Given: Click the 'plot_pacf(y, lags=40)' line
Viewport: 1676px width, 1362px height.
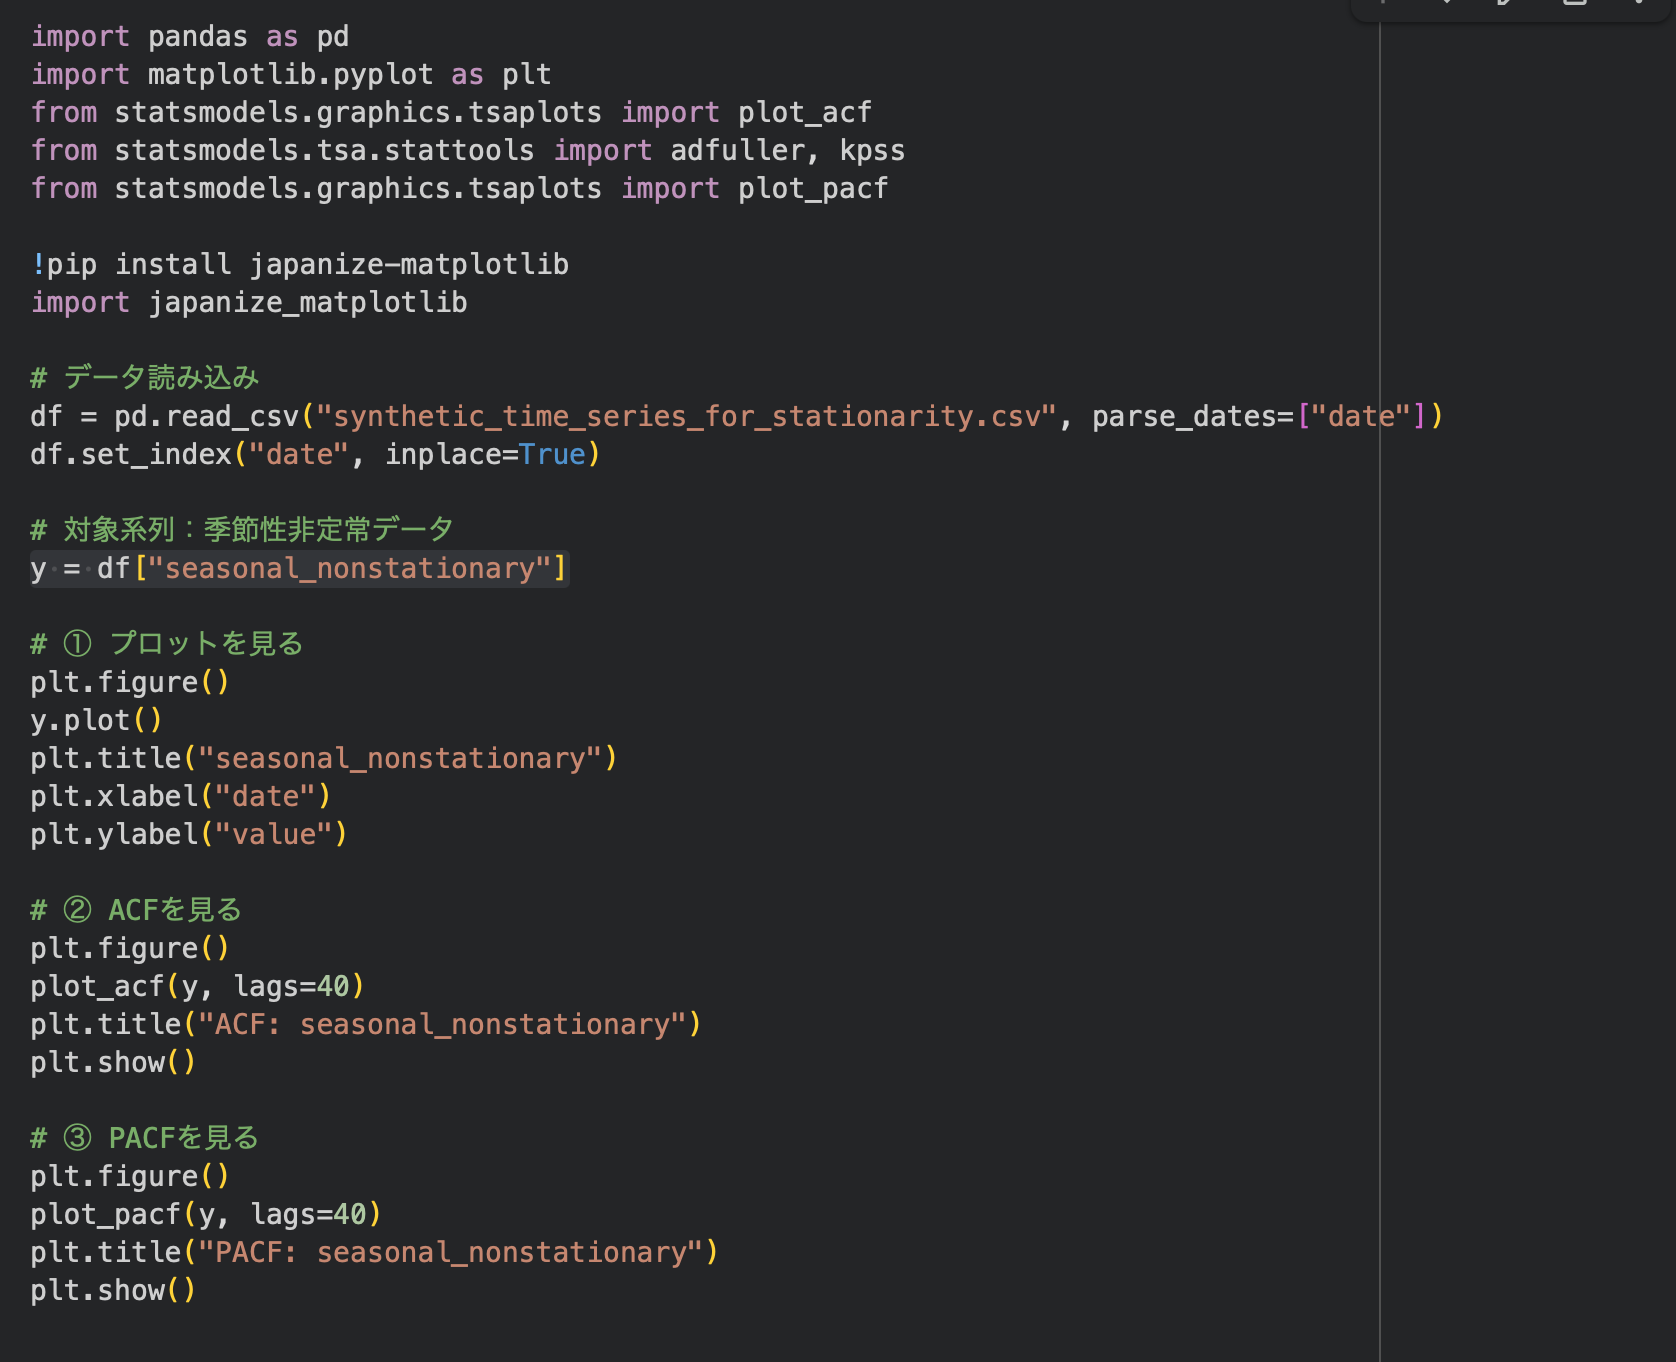Looking at the screenshot, I should (x=206, y=1215).
